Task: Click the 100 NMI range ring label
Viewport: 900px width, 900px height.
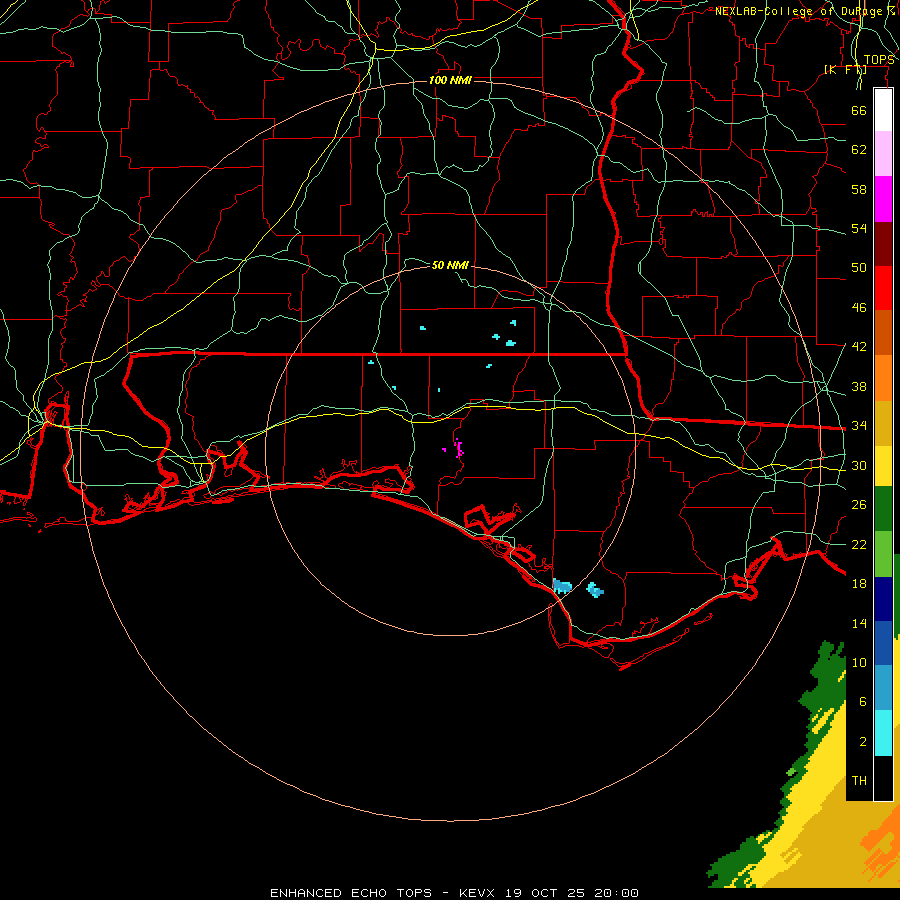Action: (450, 80)
